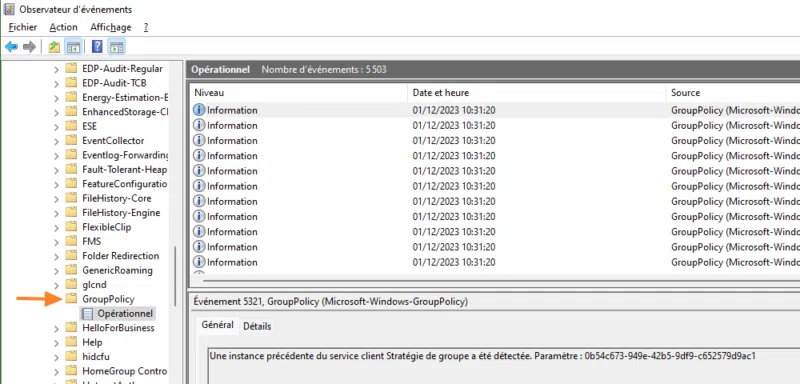Select the glcnd folder icon
800x384 pixels.
pos(71,285)
